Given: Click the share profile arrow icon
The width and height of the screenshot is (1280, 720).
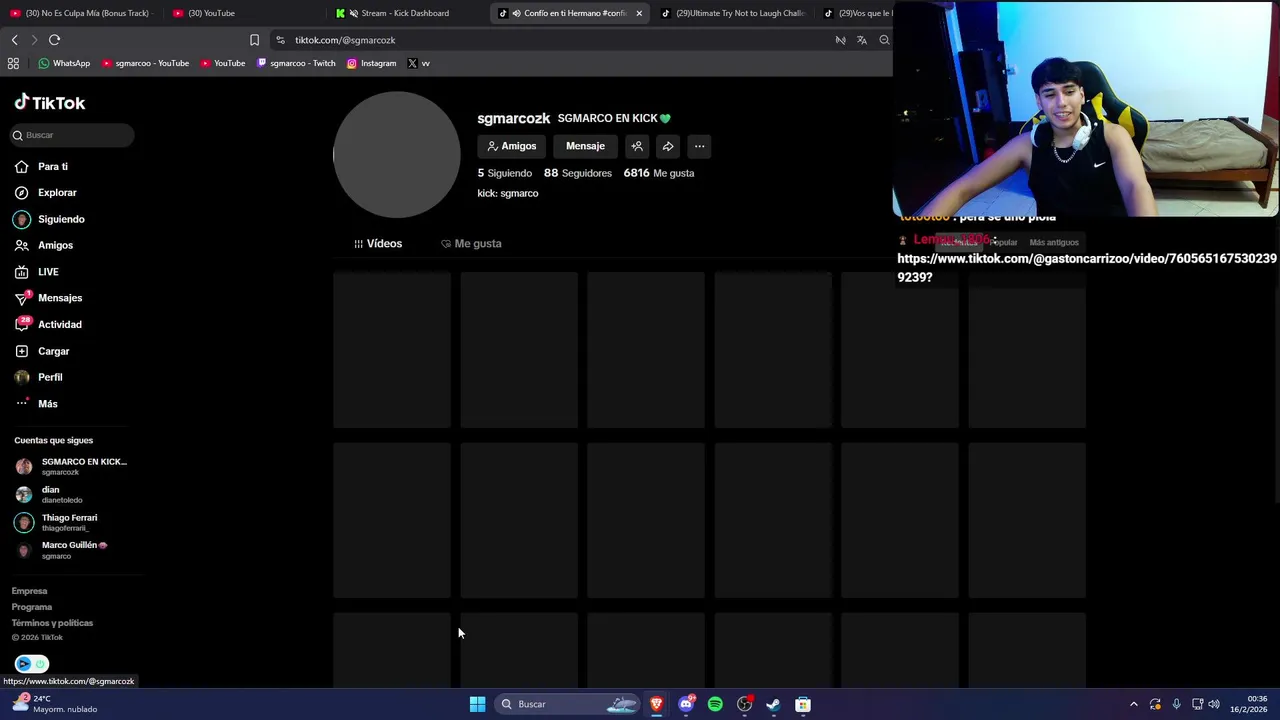Looking at the screenshot, I should (668, 146).
